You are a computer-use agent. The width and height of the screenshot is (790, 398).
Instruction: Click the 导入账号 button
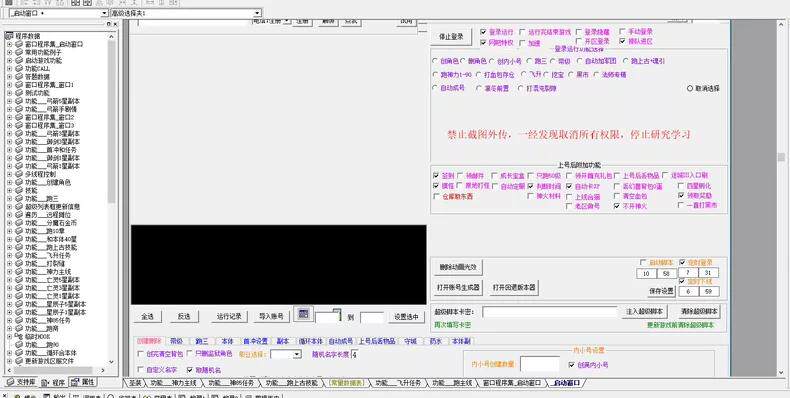271,316
